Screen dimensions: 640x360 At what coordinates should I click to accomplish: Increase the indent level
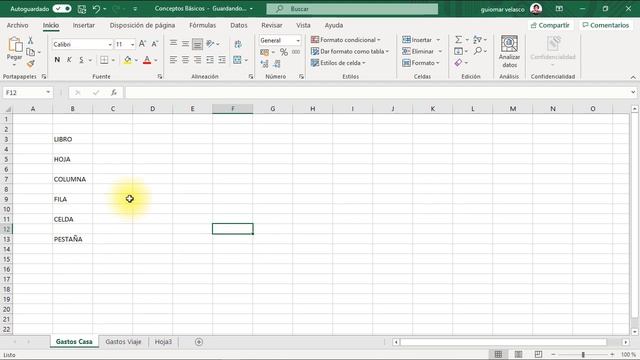[x=222, y=60]
